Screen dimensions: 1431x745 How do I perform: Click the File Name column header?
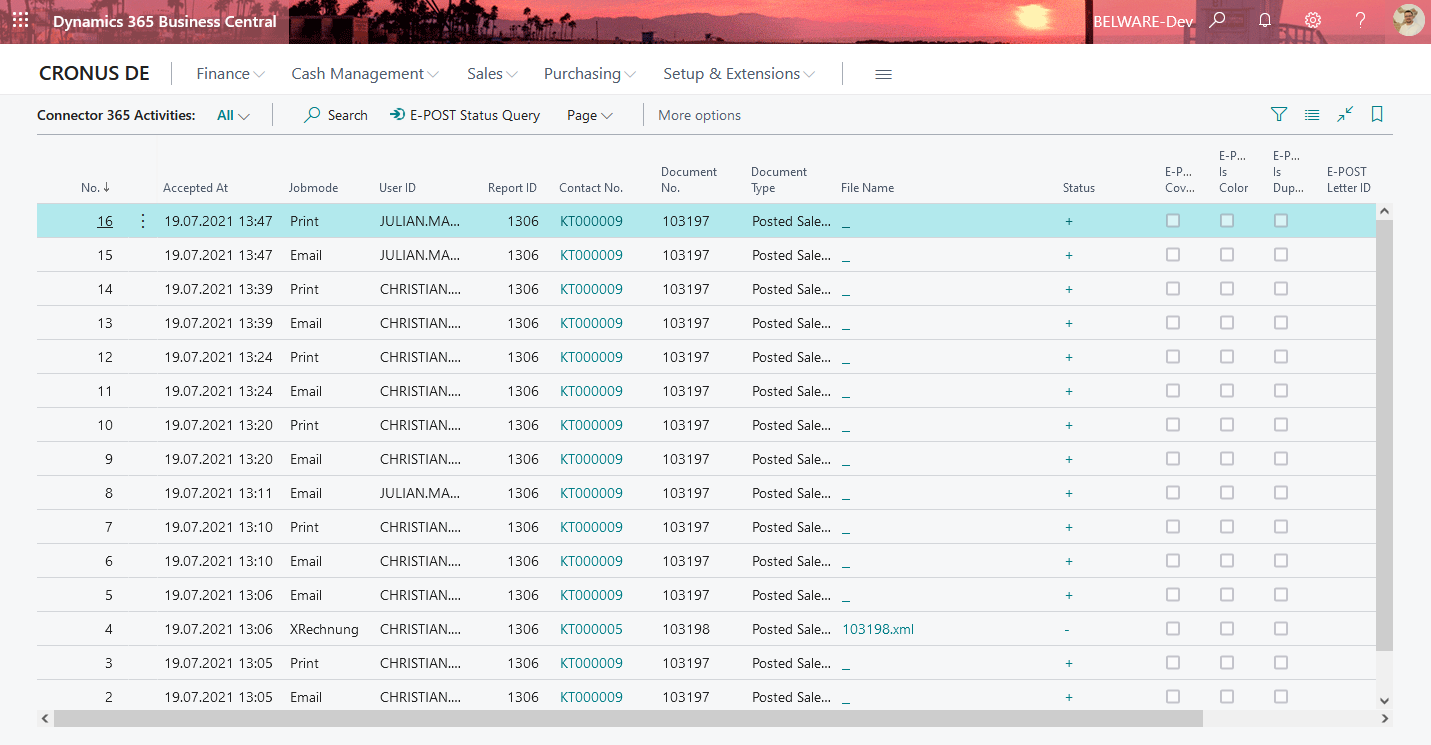[868, 187]
